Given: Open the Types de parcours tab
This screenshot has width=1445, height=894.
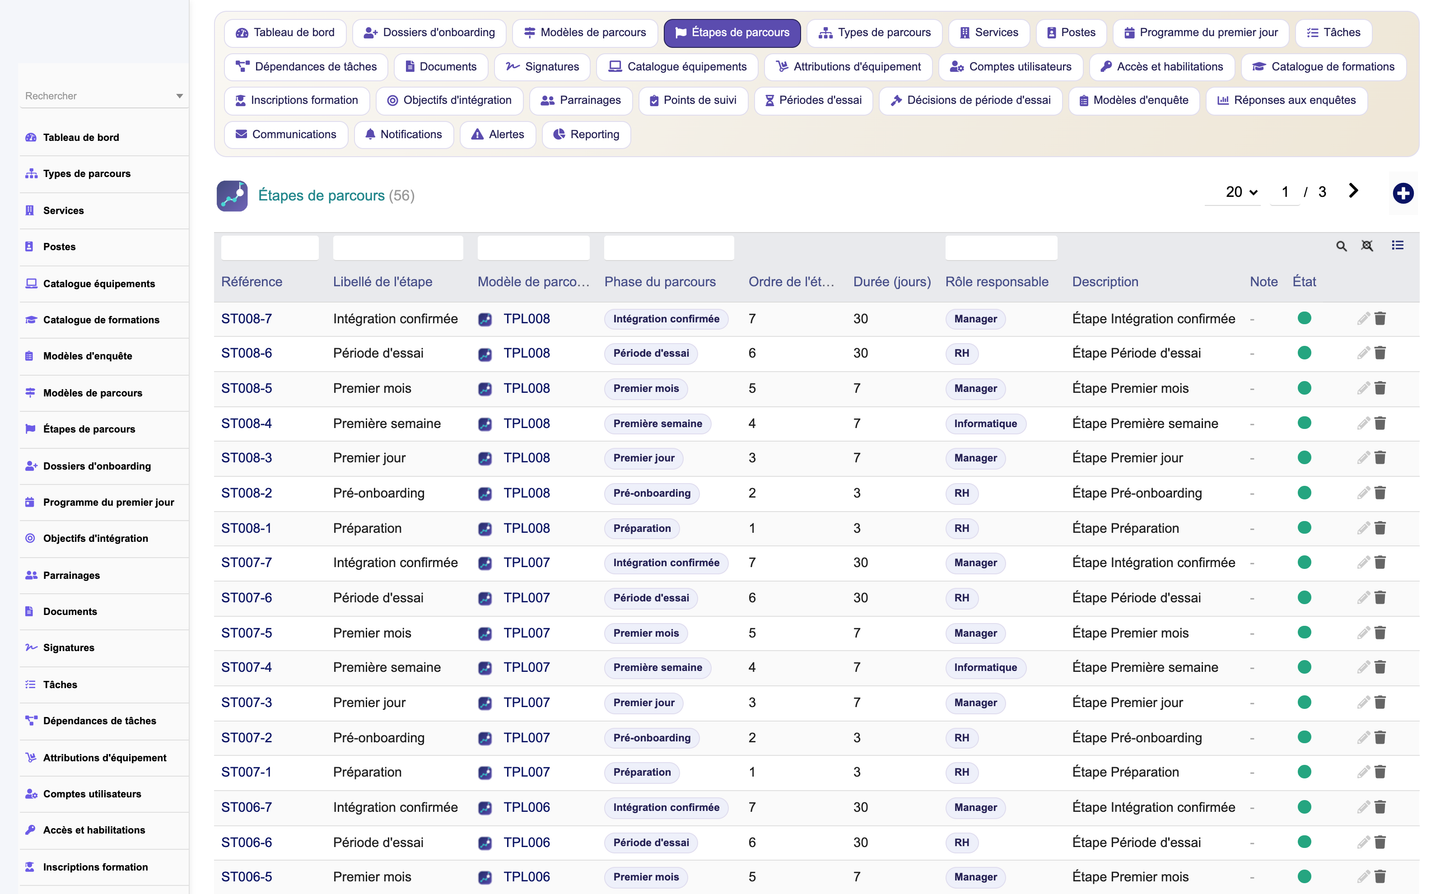Looking at the screenshot, I should [874, 33].
